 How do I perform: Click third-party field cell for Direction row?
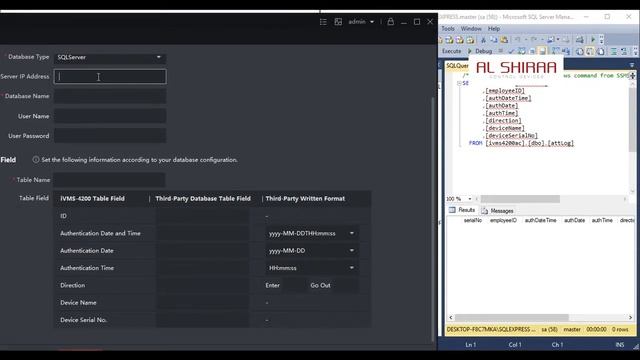click(x=203, y=285)
